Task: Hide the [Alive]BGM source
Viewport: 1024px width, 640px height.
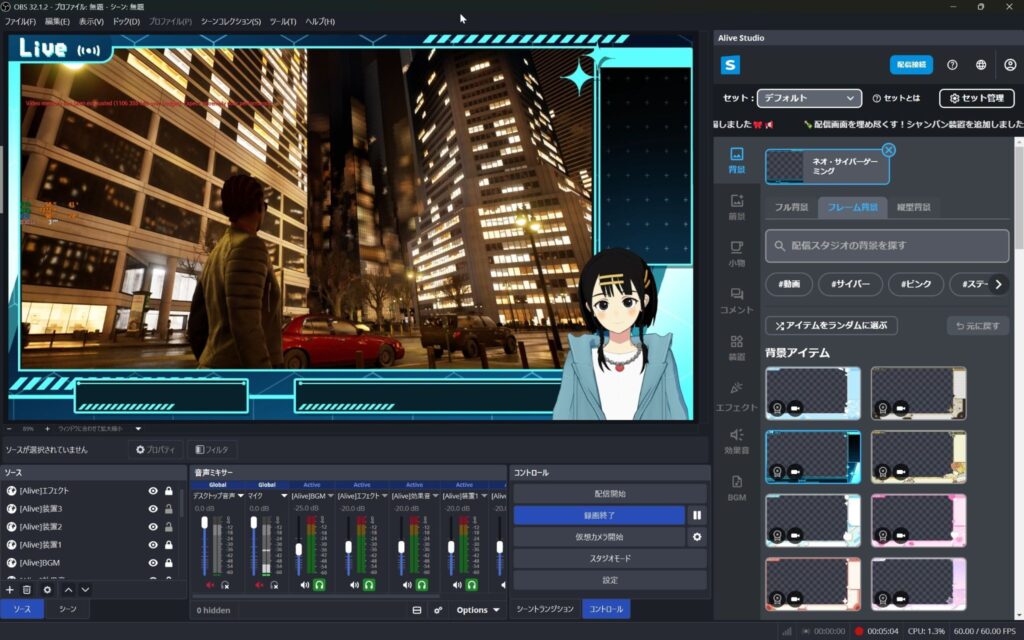Action: [x=153, y=562]
